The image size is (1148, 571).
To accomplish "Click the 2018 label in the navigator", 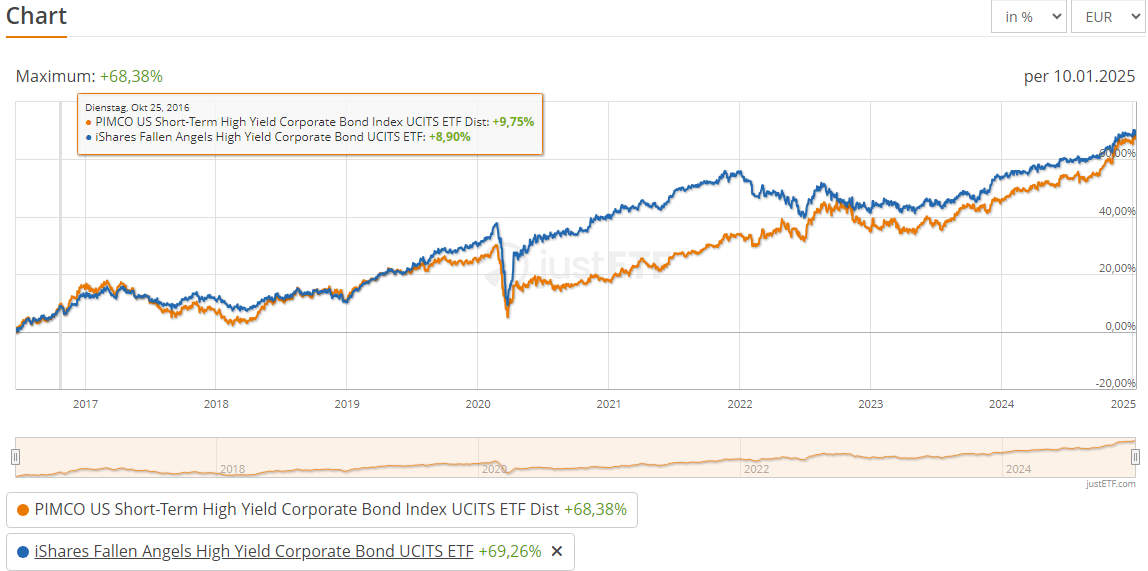I will click(x=232, y=468).
